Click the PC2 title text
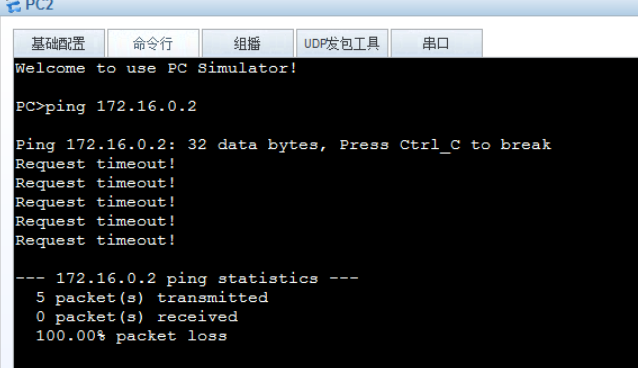The image size is (638, 368). point(39,6)
